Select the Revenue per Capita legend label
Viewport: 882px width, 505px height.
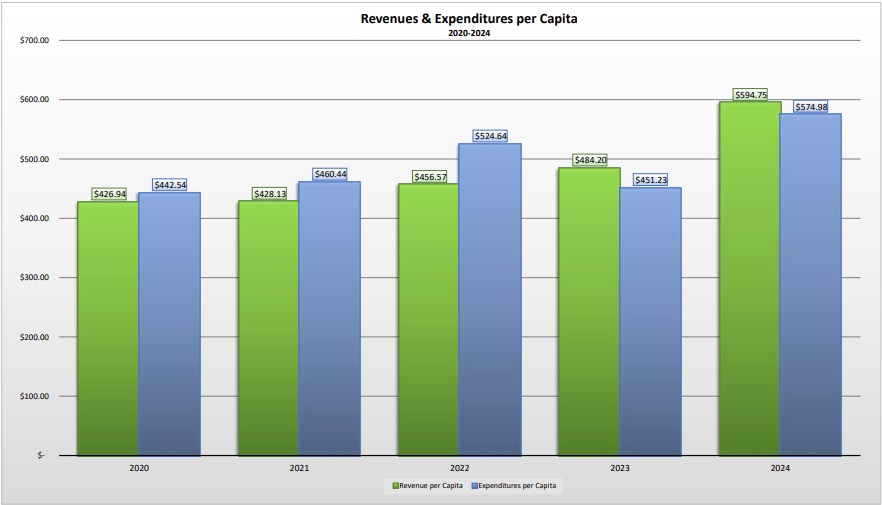[430, 486]
